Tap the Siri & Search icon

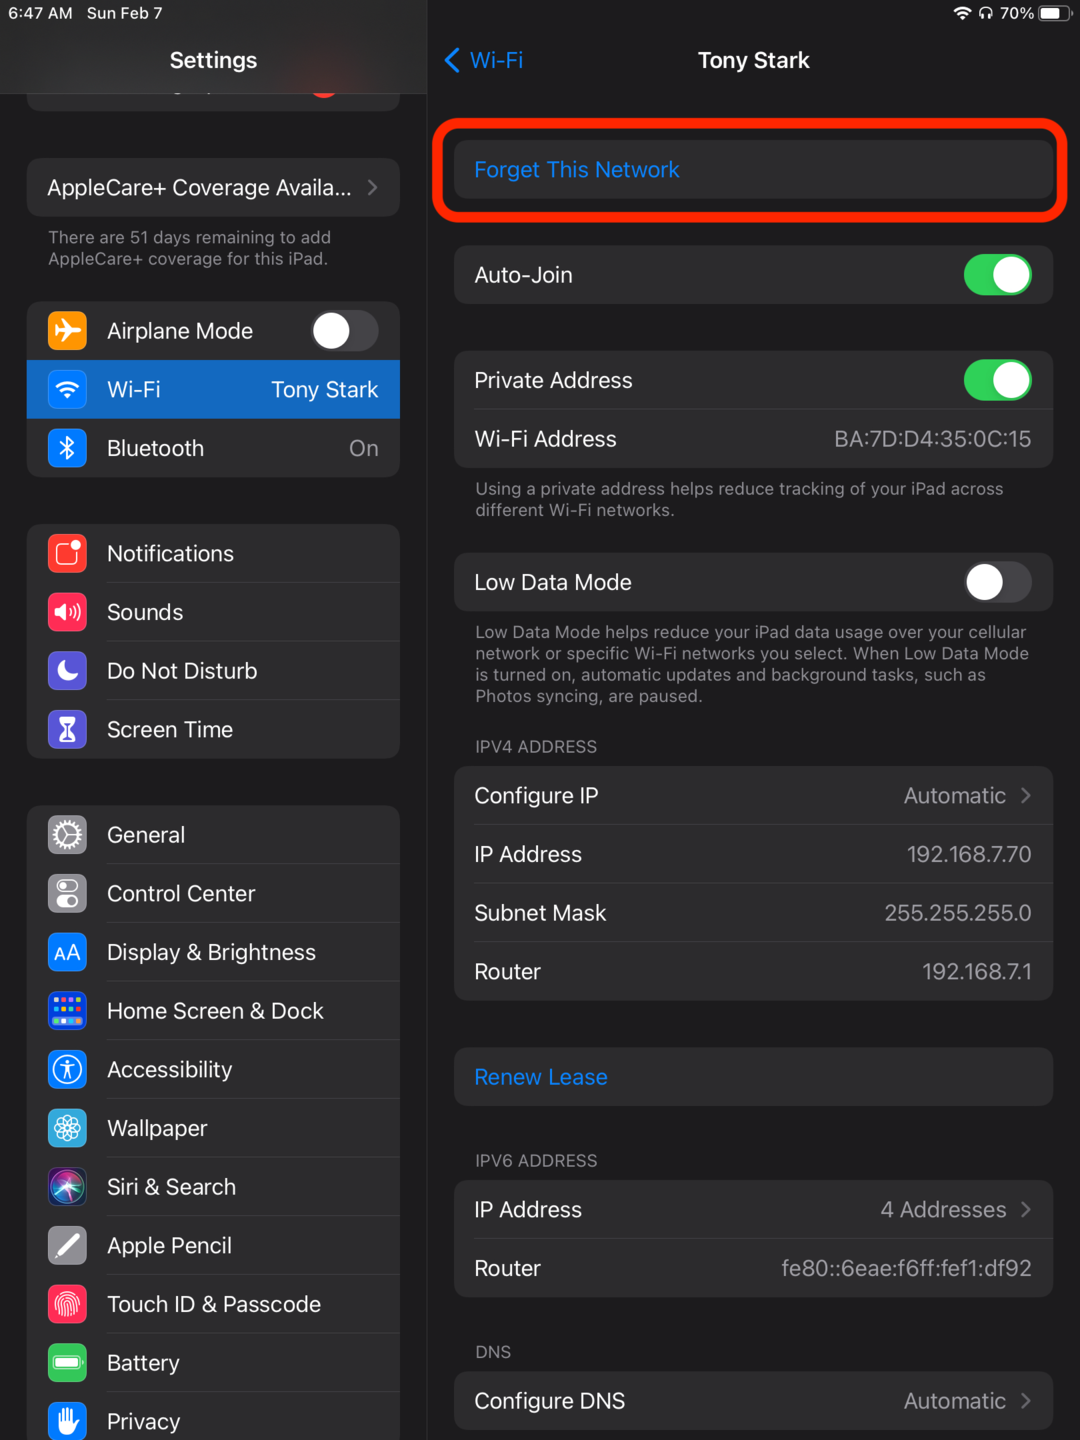pos(67,1187)
